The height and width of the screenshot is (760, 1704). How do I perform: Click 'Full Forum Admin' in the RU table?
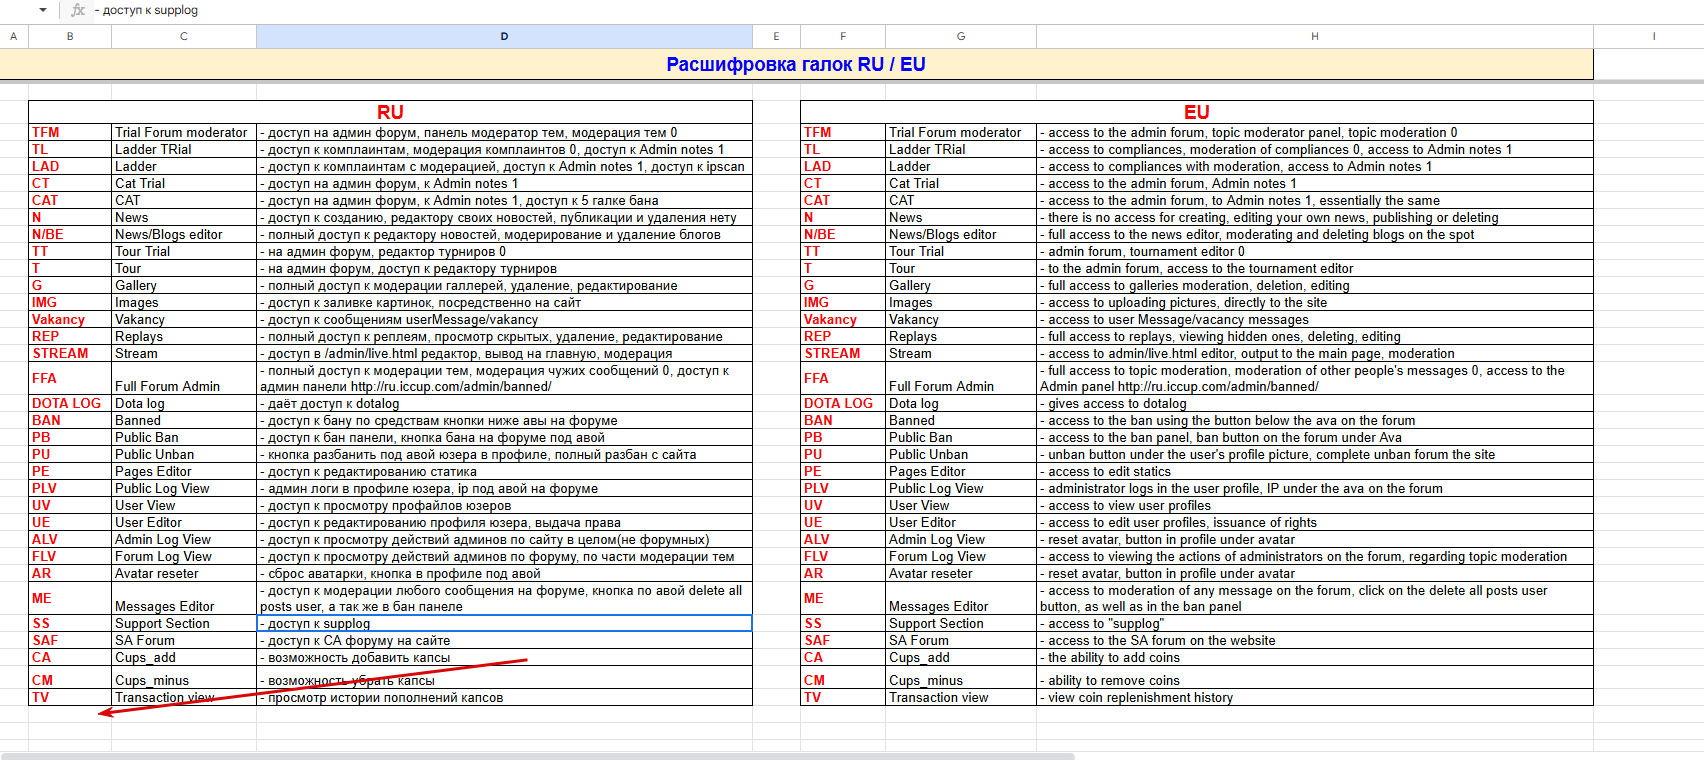167,386
